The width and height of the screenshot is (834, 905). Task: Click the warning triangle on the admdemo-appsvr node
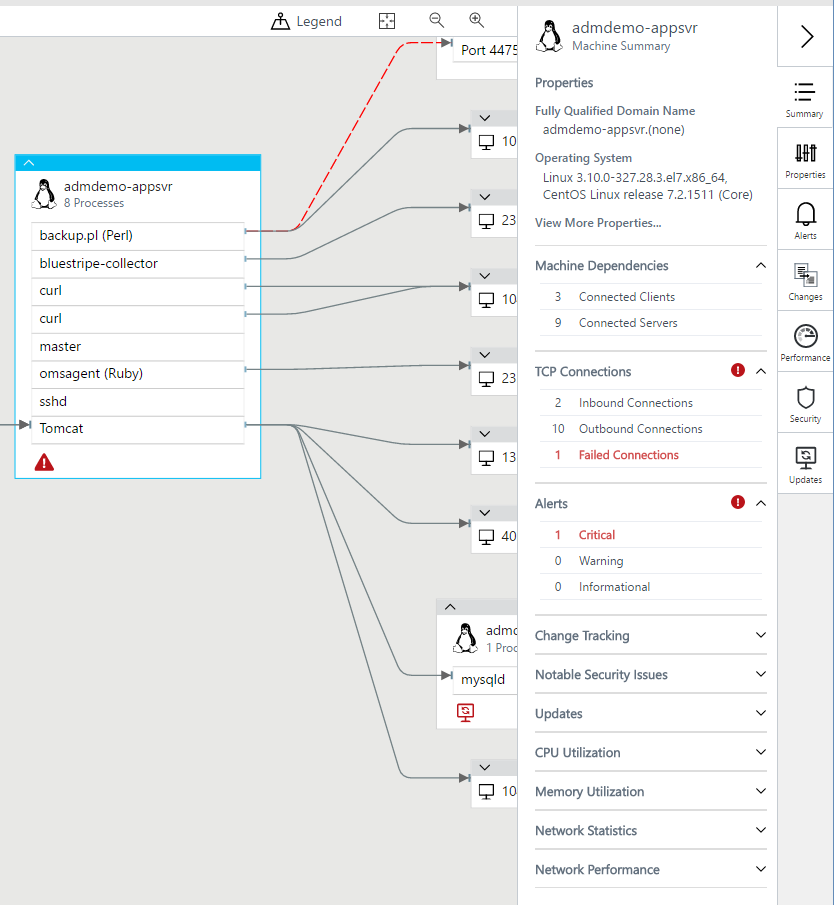coord(43,462)
